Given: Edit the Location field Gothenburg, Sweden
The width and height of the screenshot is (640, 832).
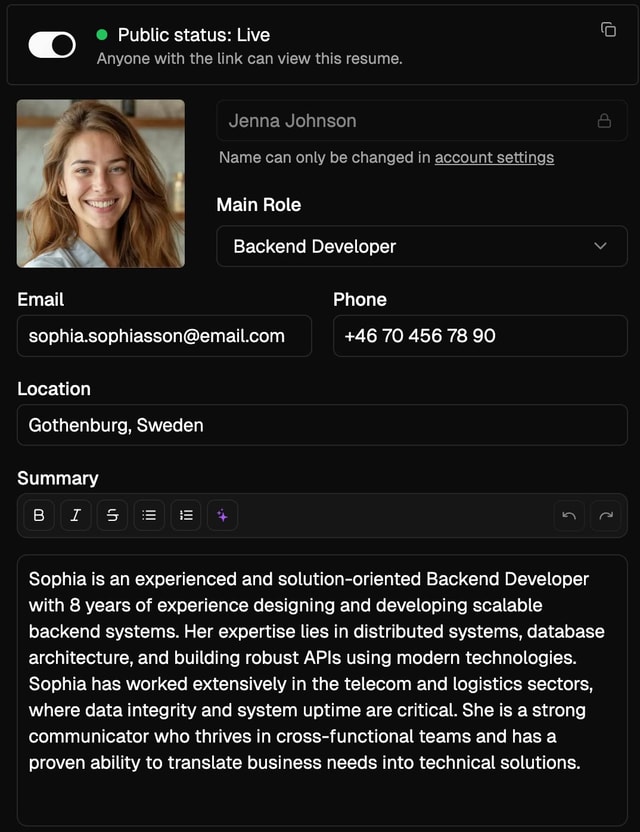Looking at the screenshot, I should pos(322,425).
